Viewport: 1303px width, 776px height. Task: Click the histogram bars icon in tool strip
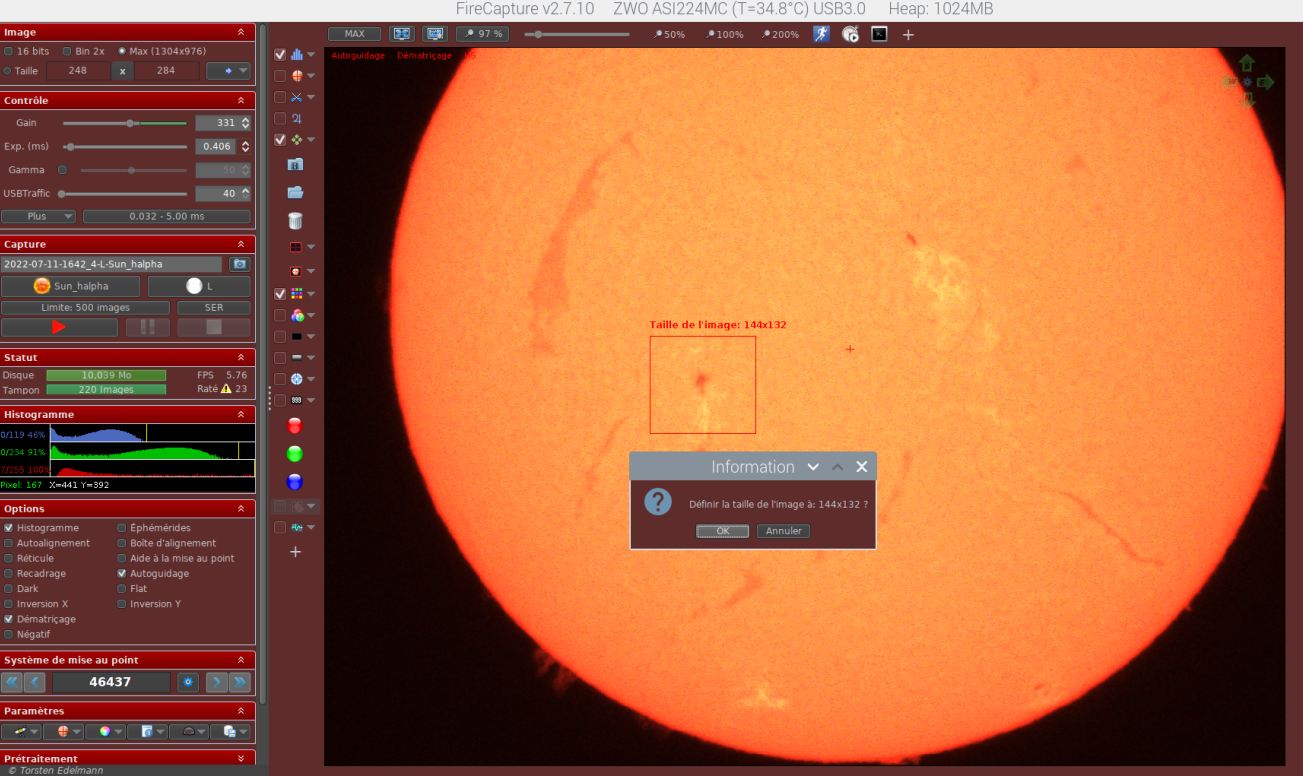(x=296, y=54)
